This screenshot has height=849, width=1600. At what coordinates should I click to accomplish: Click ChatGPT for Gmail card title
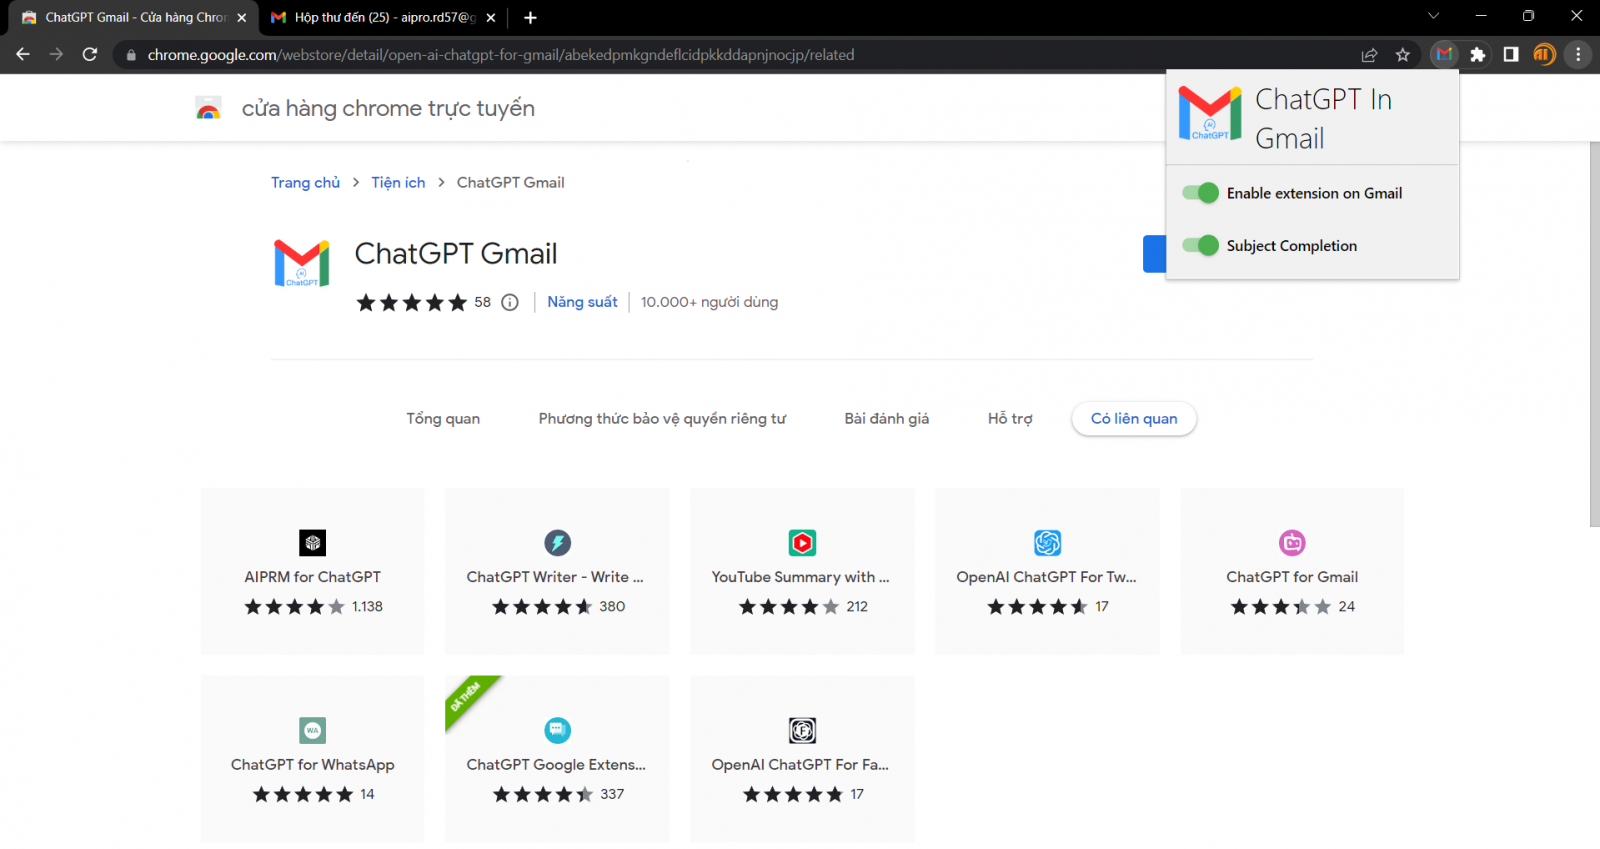(1292, 577)
